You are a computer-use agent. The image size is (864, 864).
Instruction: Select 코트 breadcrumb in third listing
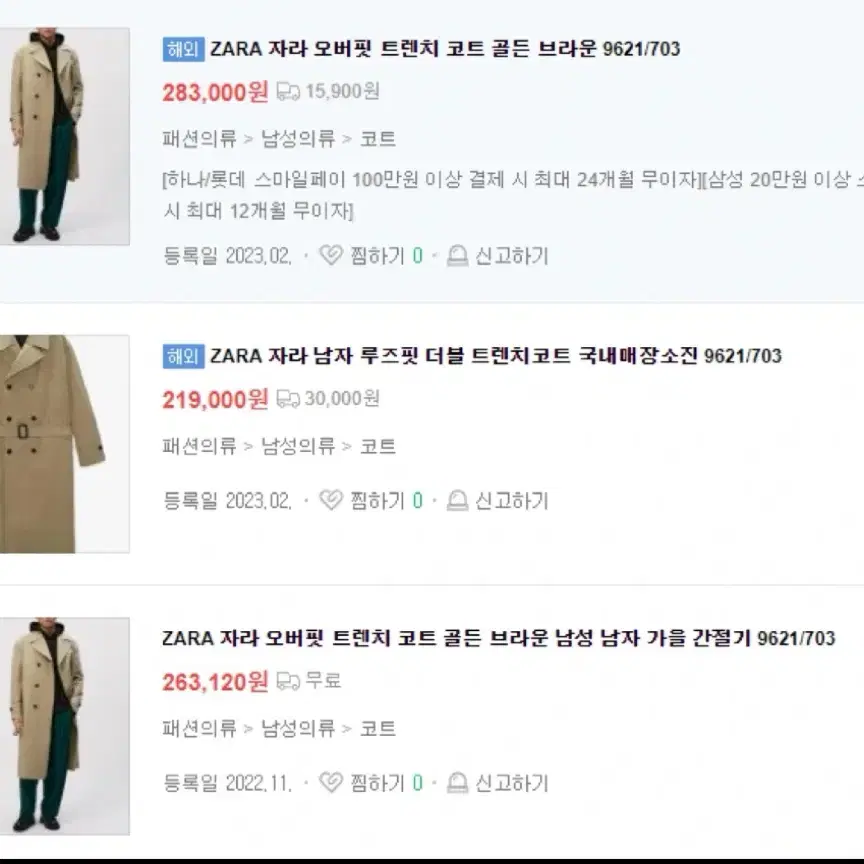[x=378, y=728]
